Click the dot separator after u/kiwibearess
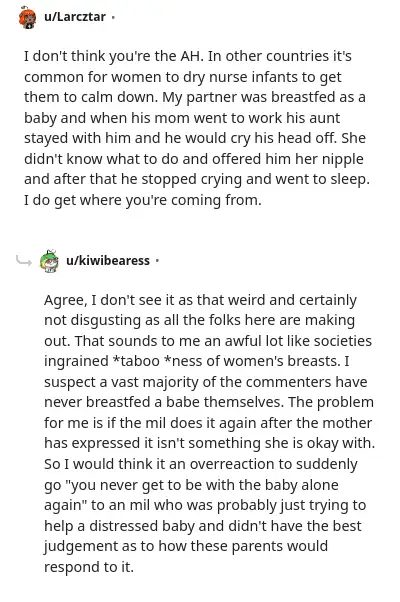400x602 pixels. click(157, 261)
